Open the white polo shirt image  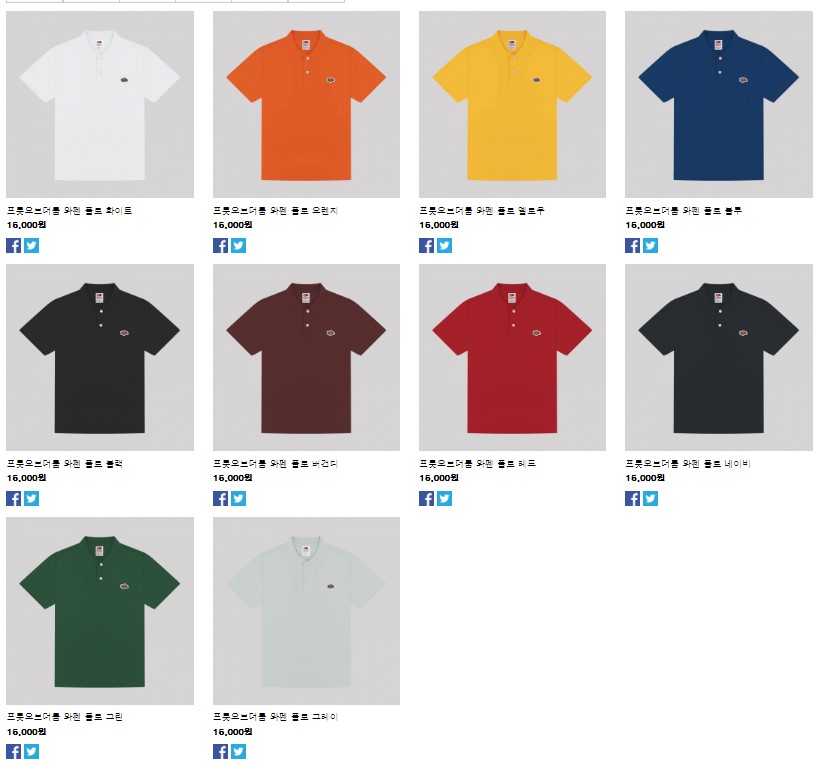tap(100, 104)
